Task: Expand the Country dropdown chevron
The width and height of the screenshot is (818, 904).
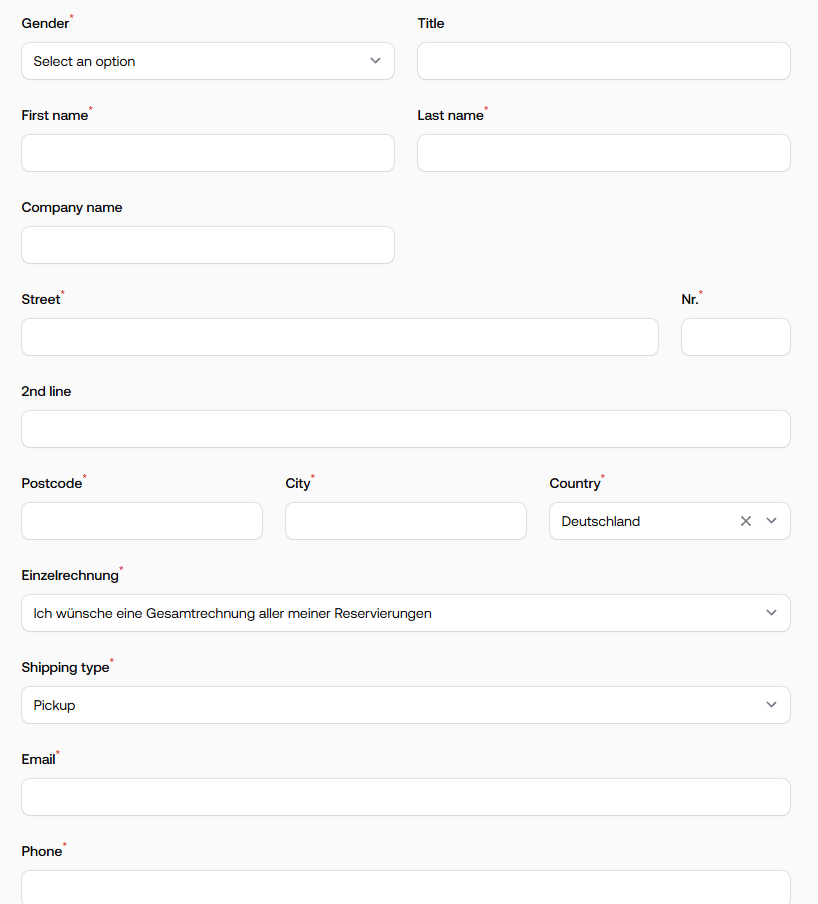Action: [x=771, y=521]
